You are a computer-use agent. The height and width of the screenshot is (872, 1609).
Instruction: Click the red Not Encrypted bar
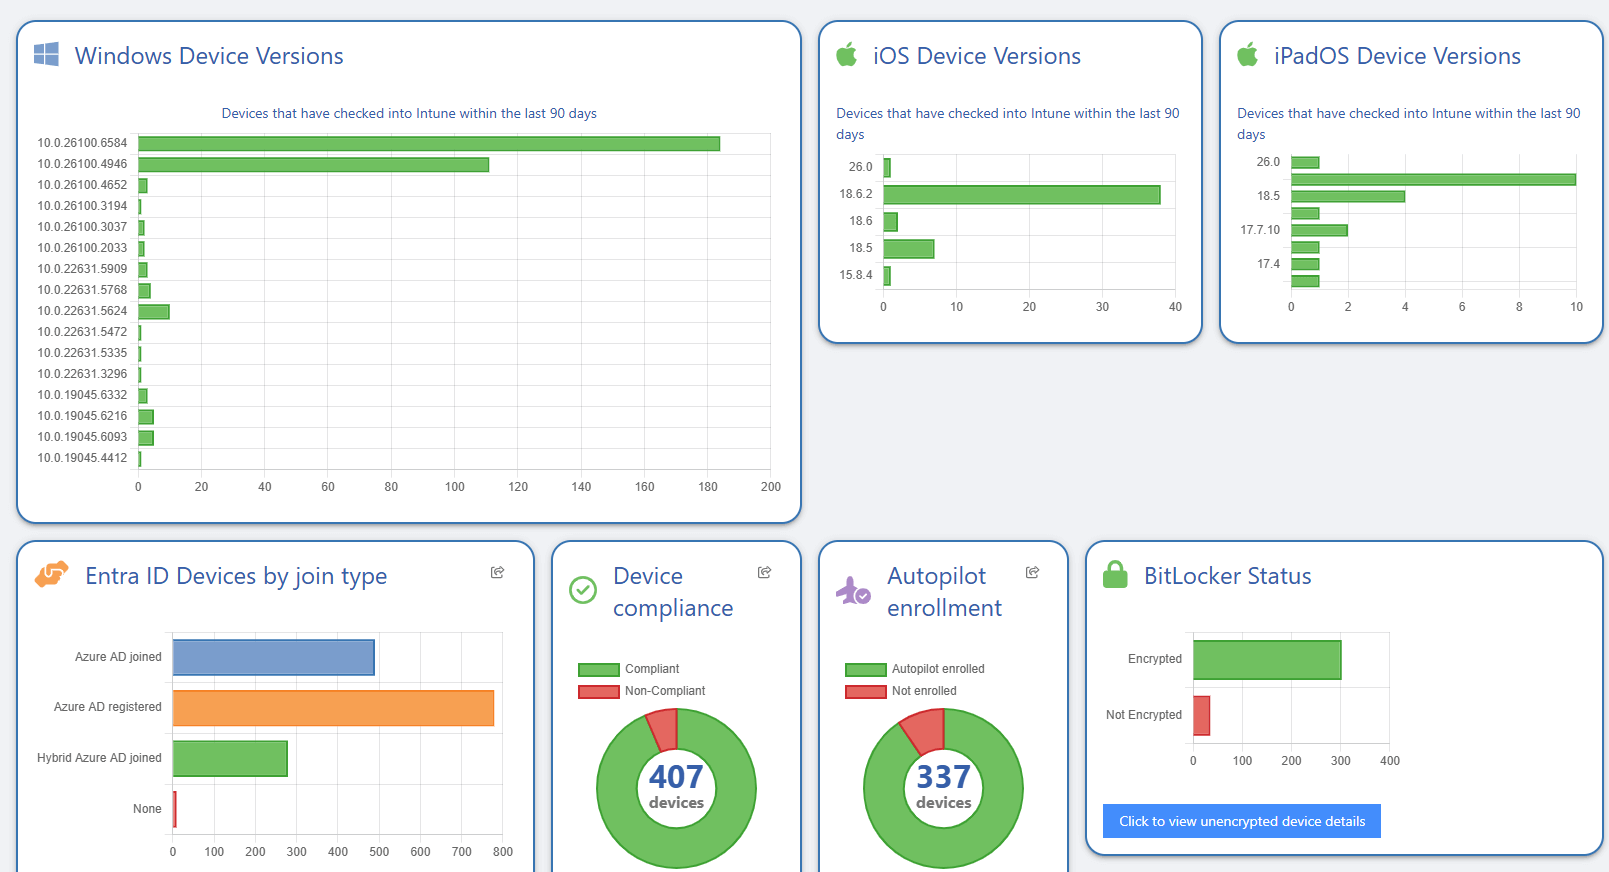pos(1201,716)
